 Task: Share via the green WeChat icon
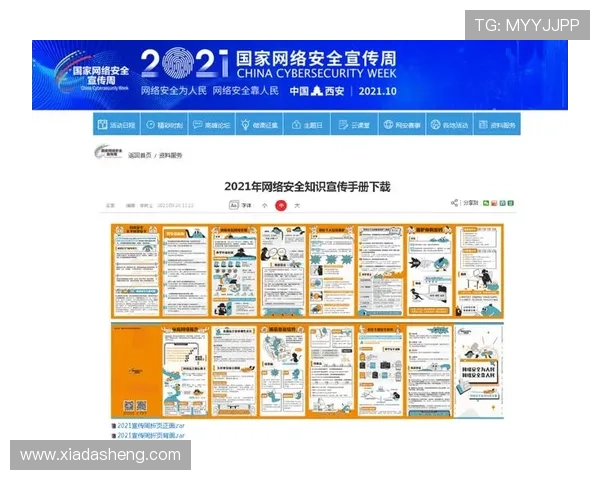coord(486,203)
